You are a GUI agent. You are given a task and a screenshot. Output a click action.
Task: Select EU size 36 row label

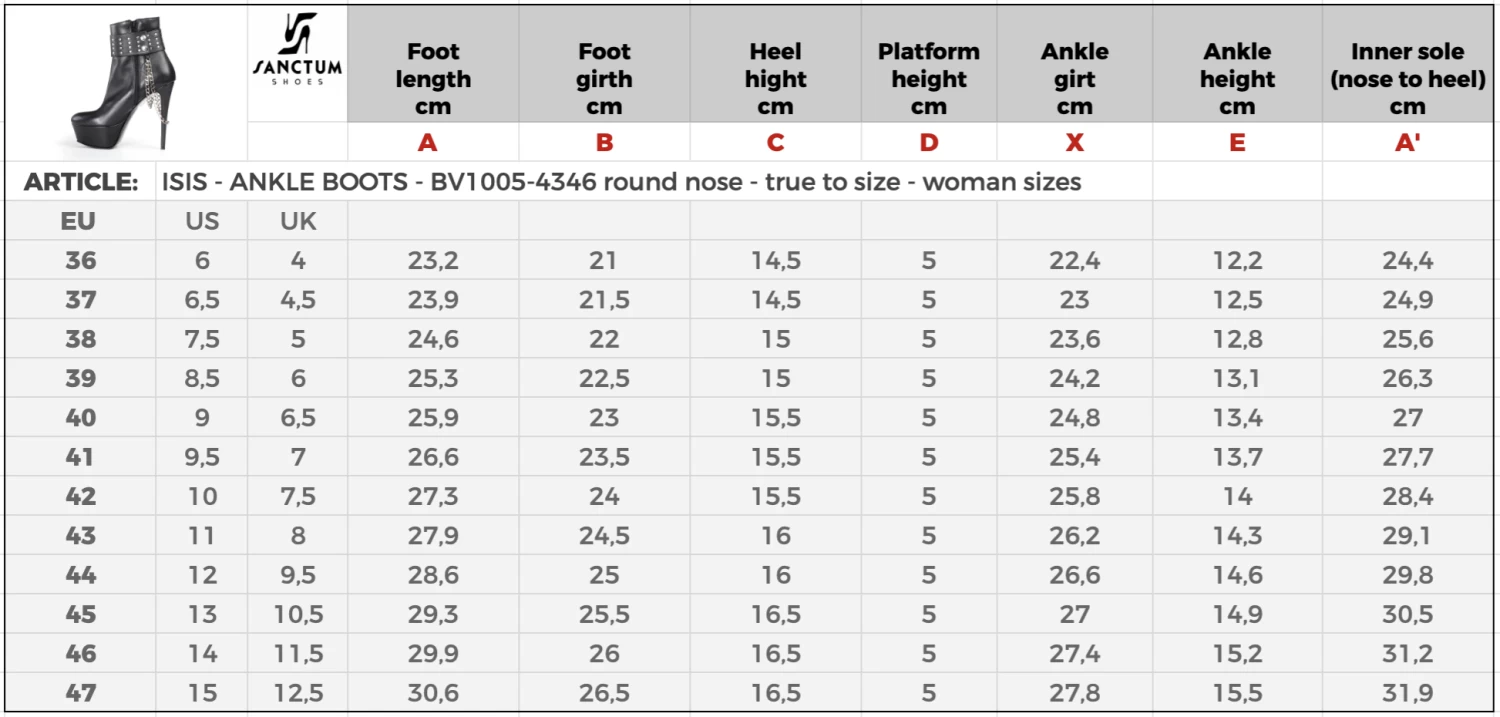click(x=81, y=261)
